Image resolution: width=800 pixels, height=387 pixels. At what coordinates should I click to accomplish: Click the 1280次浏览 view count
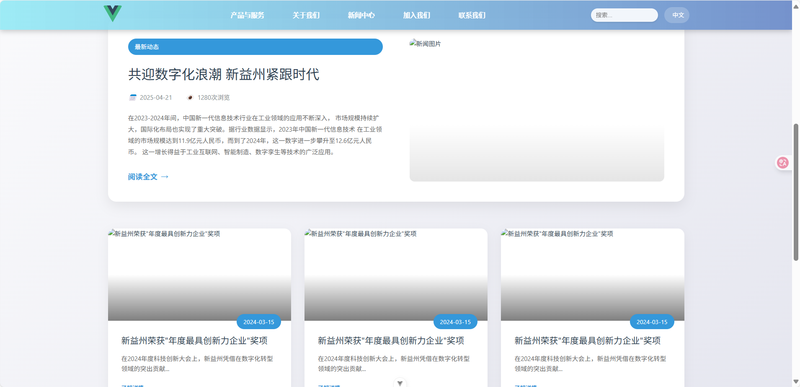click(x=213, y=97)
